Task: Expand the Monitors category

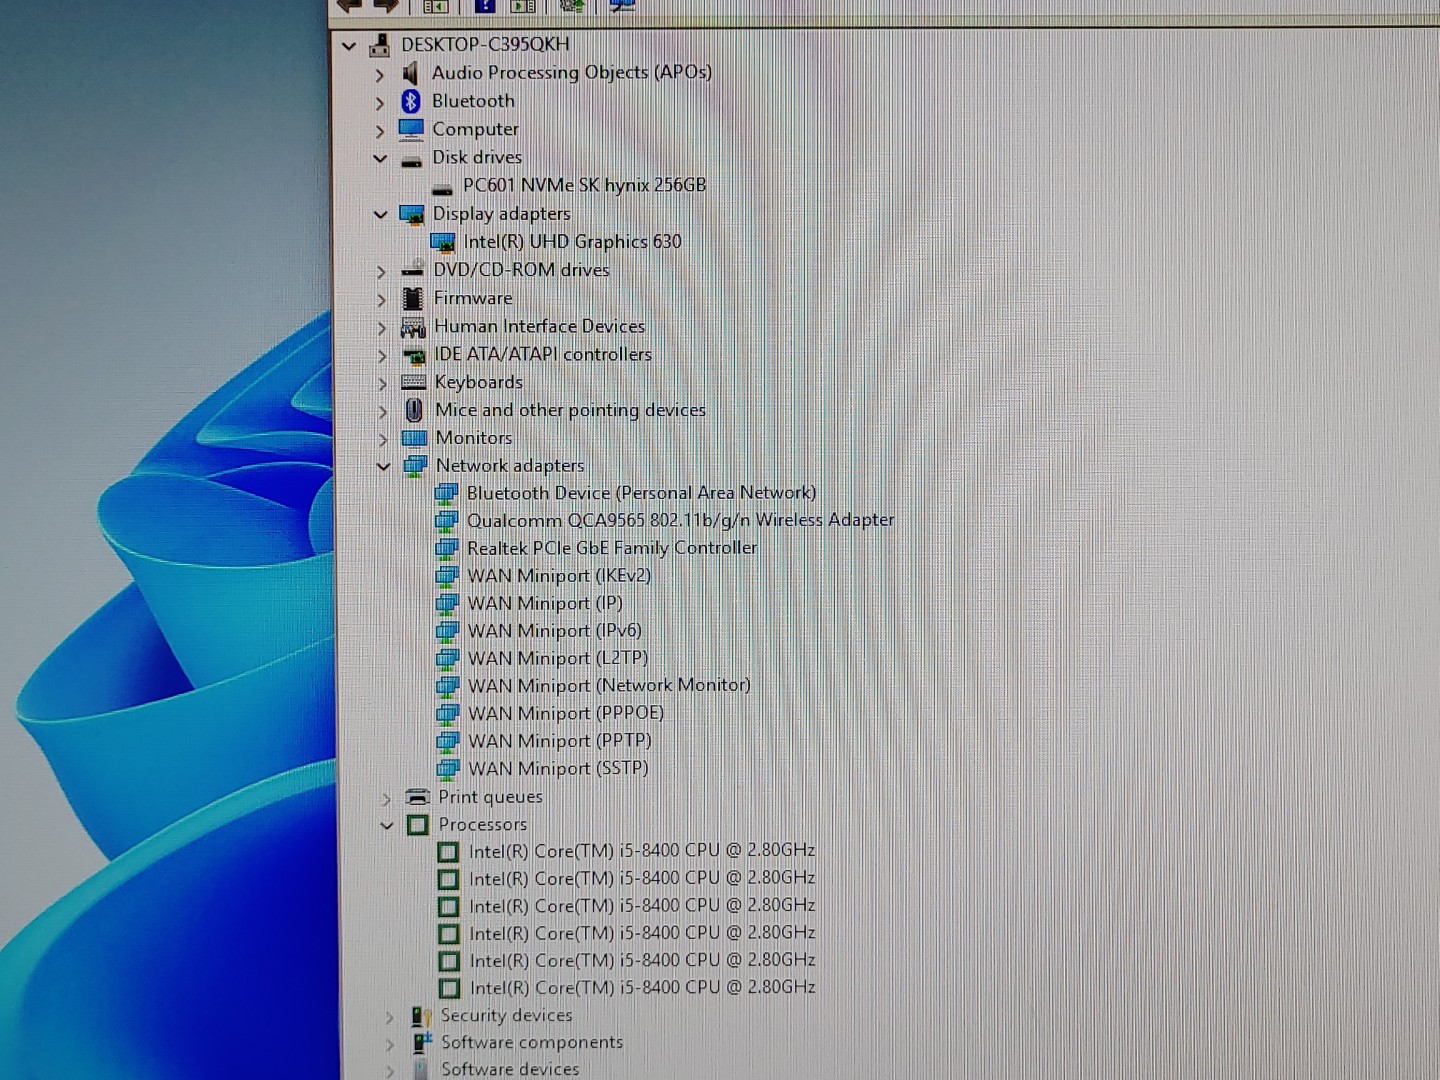Action: coord(383,438)
